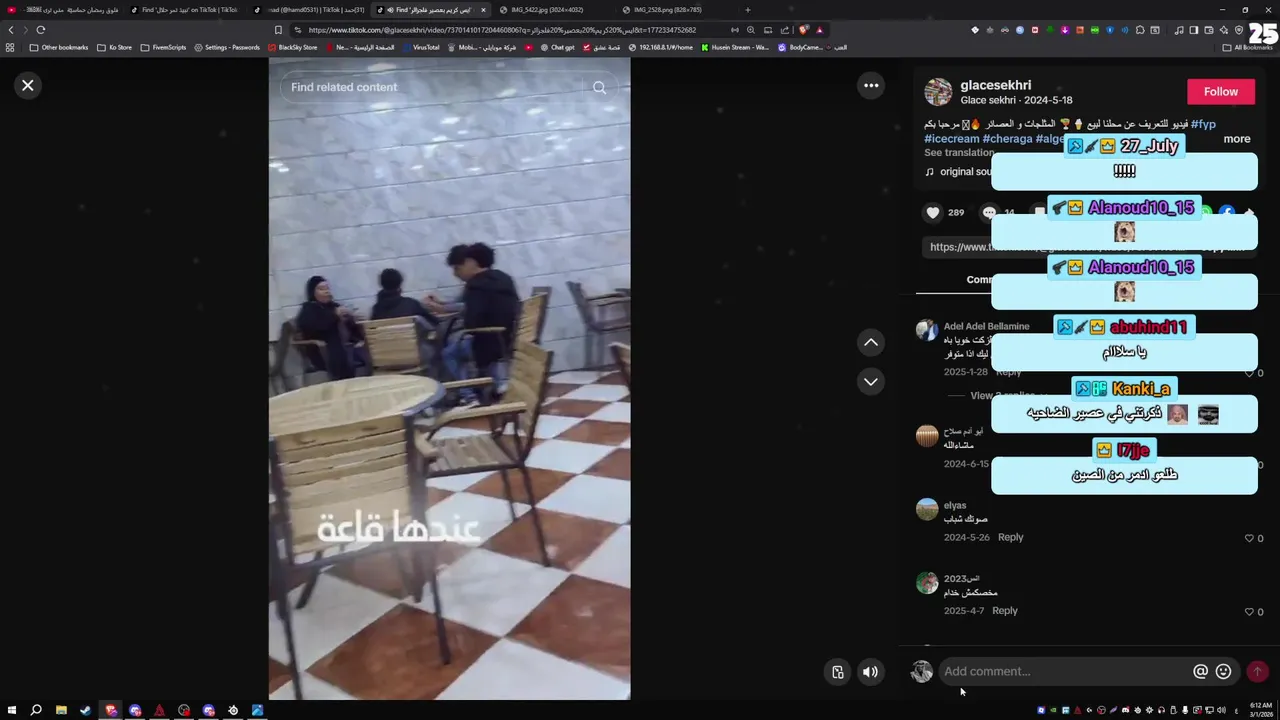The width and height of the screenshot is (1280, 720).
Task: Follow the glacesekhri account
Action: click(1220, 91)
